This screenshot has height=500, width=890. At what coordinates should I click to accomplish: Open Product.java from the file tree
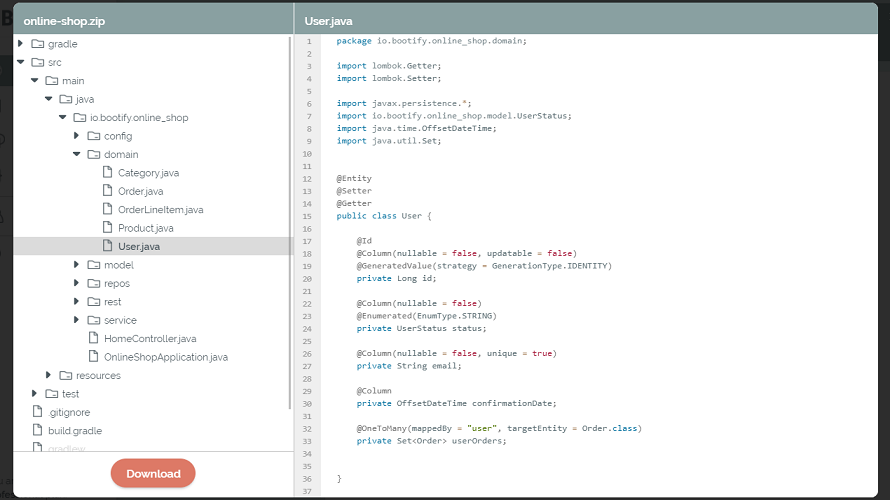[145, 228]
